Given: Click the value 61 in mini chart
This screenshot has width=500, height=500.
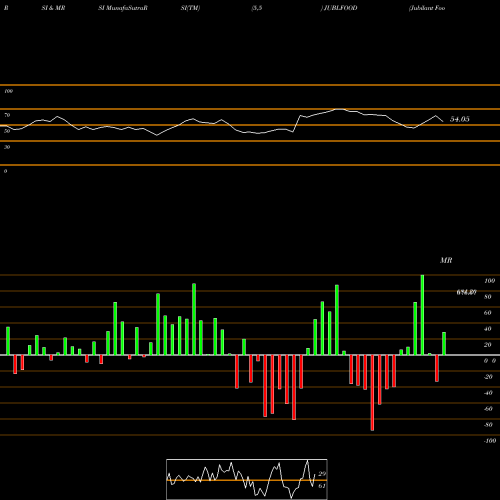Looking at the screenshot, I should point(322,486).
